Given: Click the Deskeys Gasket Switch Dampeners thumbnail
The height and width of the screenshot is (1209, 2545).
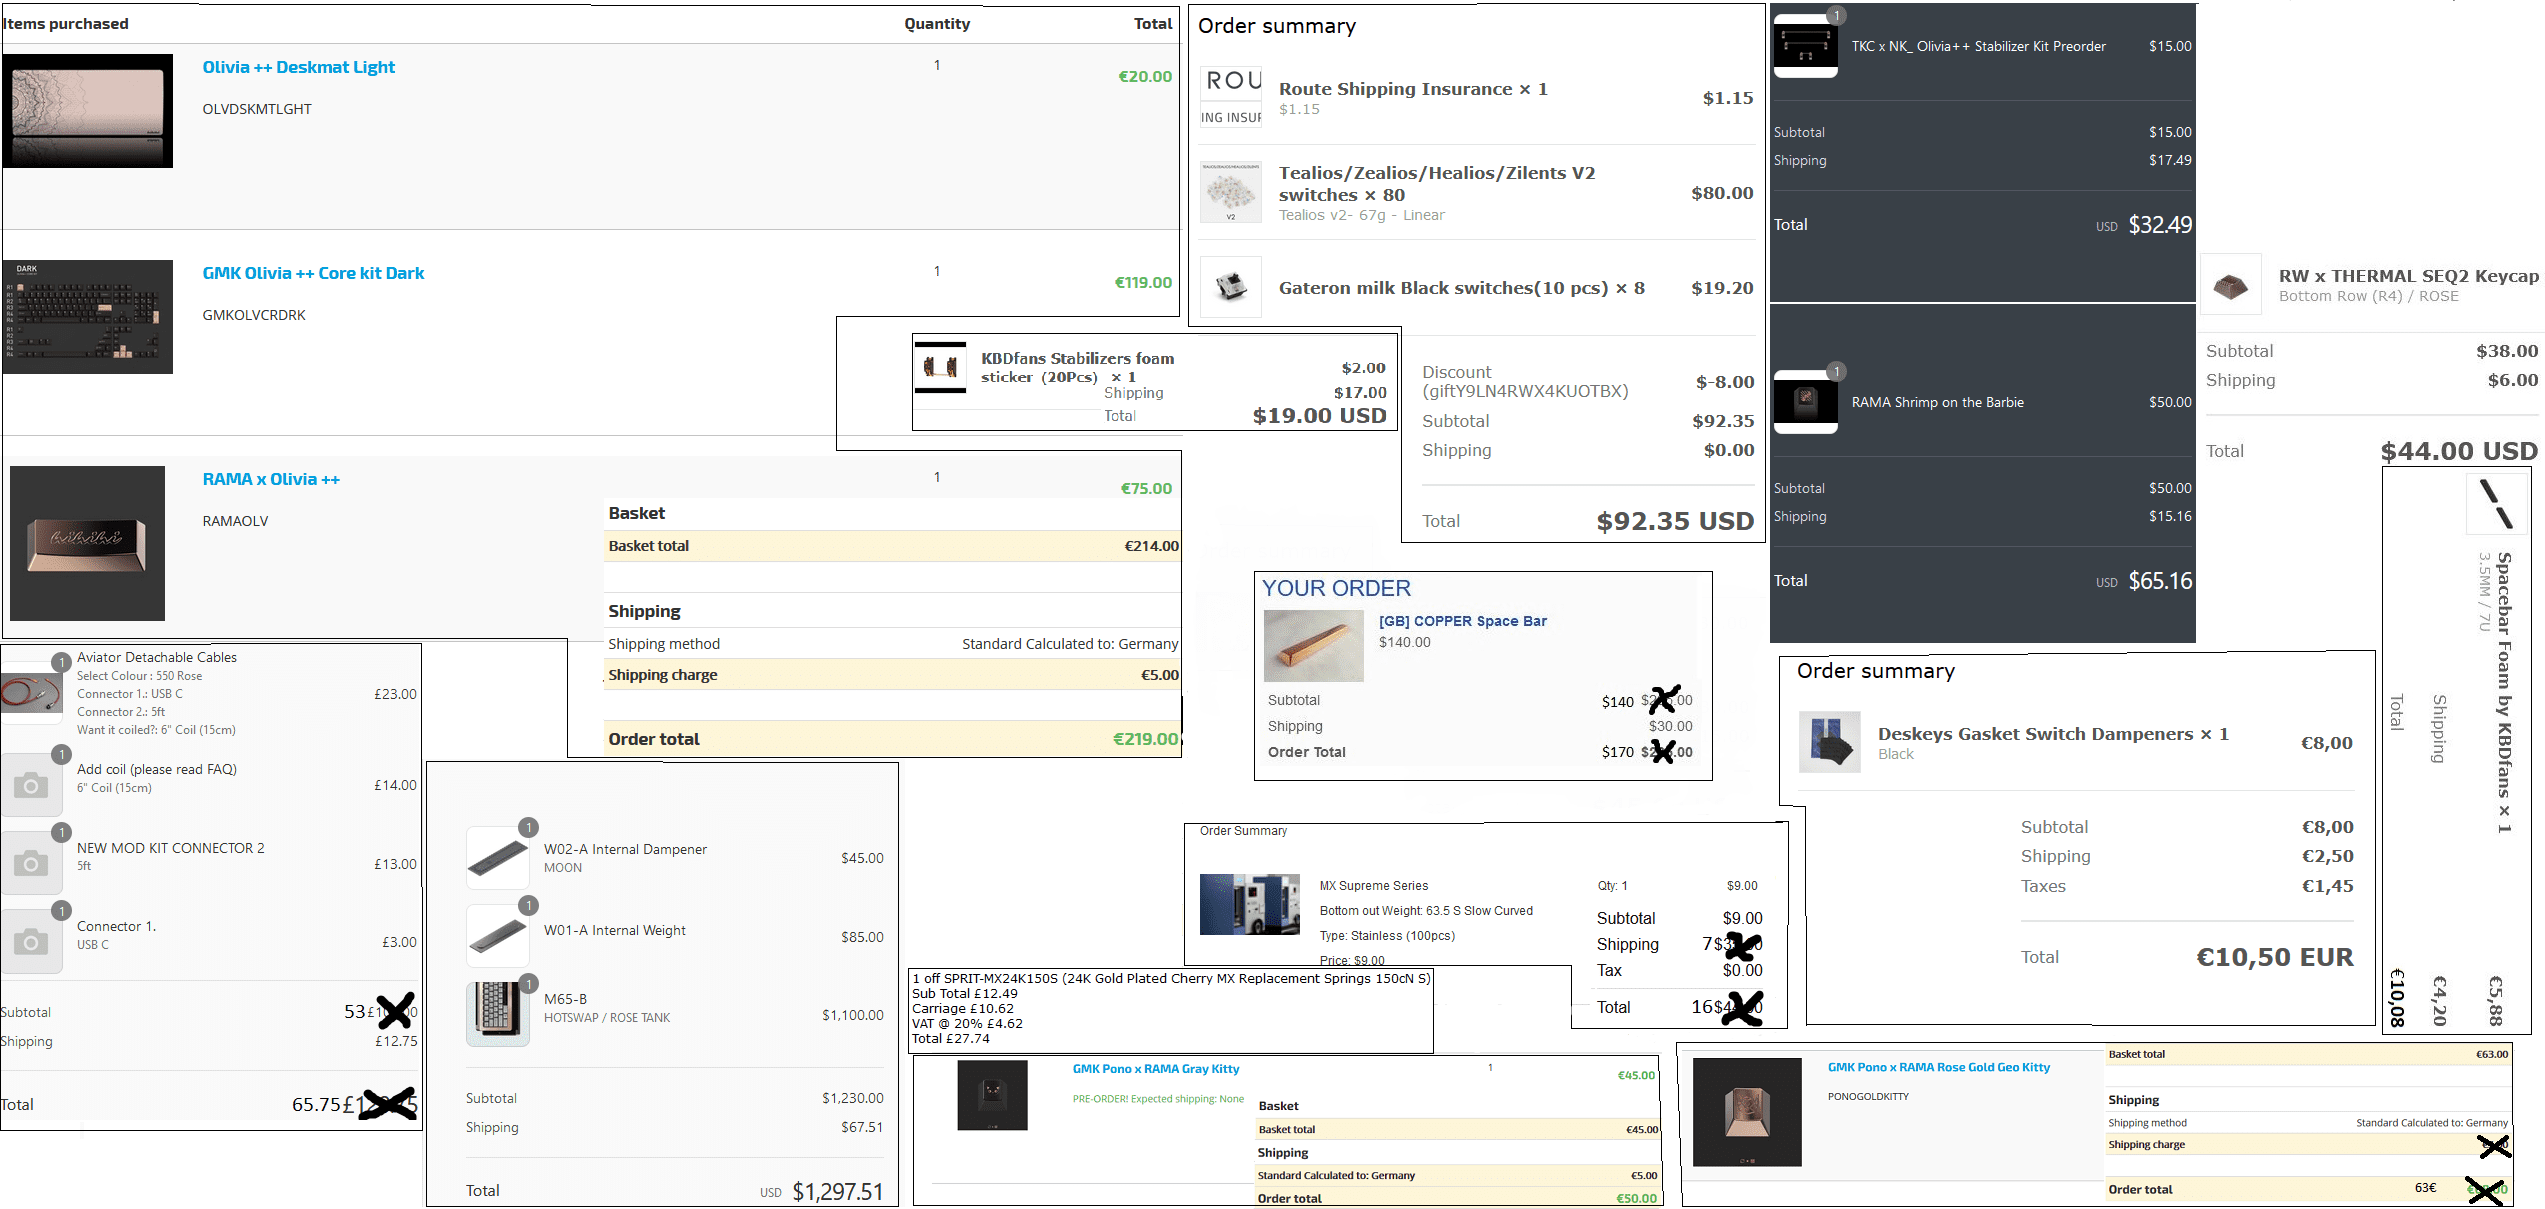Looking at the screenshot, I should [1829, 742].
